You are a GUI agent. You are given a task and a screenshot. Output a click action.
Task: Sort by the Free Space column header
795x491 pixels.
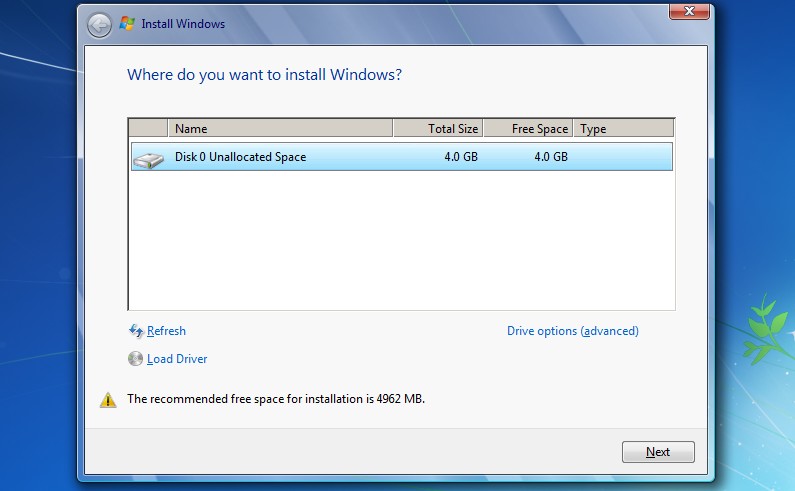(x=528, y=128)
